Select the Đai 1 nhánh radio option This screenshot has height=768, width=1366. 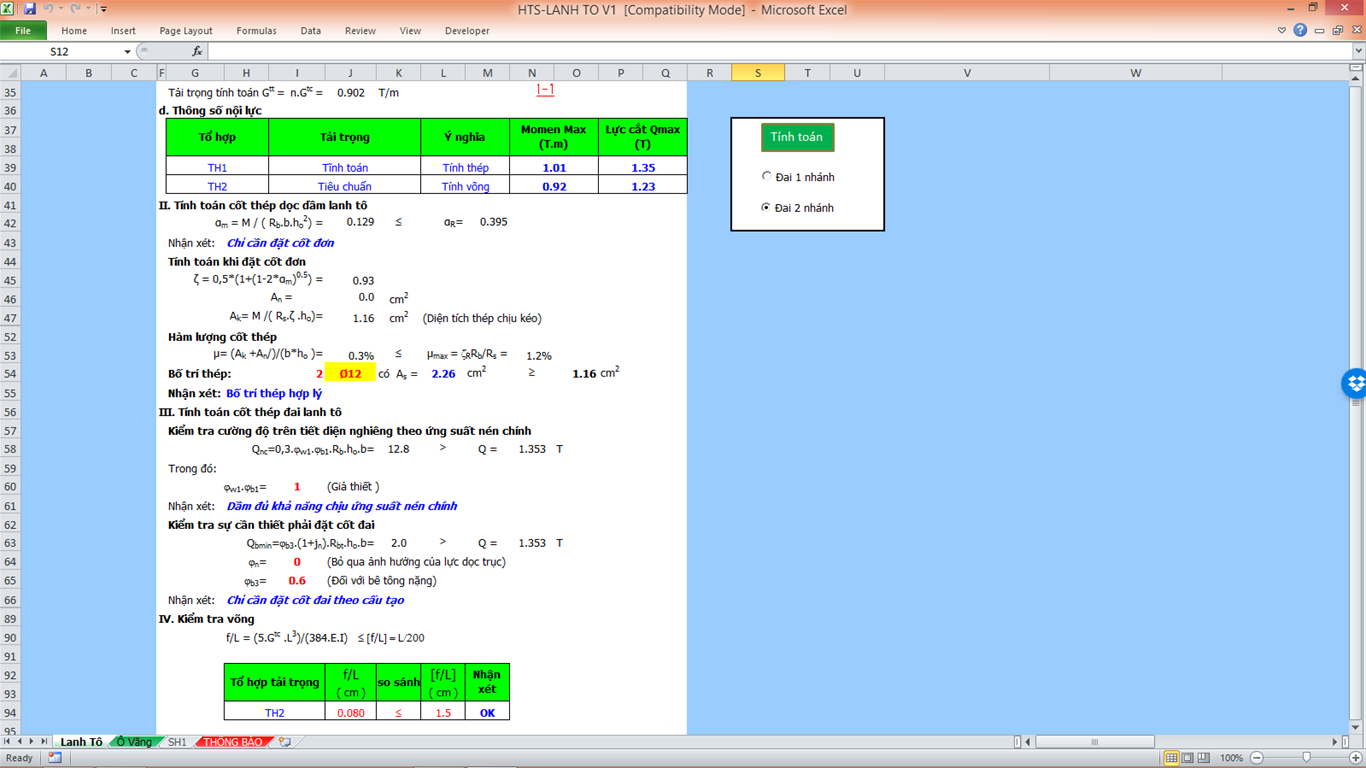coord(798,177)
